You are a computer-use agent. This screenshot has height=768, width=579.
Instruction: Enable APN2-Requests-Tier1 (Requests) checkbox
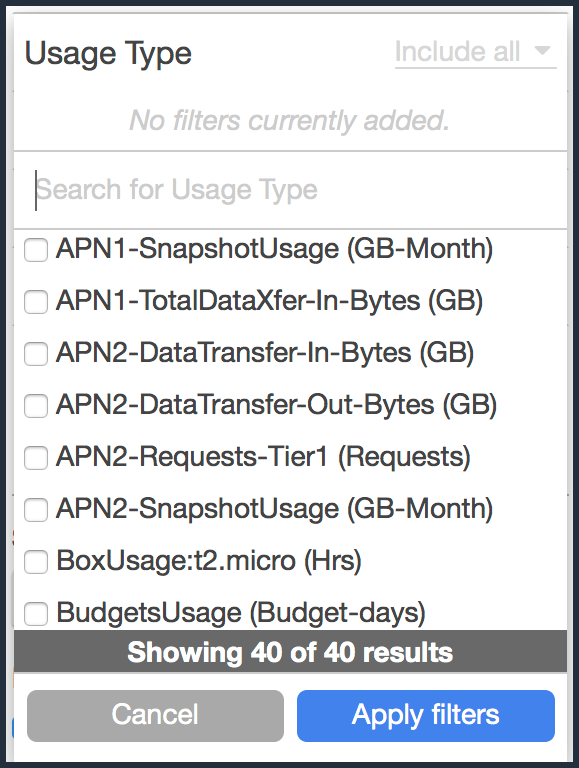click(x=36, y=458)
